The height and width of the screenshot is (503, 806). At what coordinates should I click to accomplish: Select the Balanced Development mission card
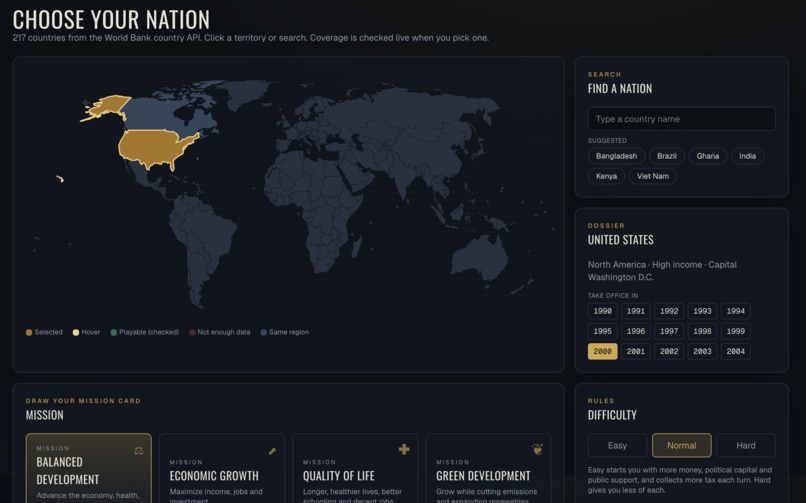click(89, 468)
